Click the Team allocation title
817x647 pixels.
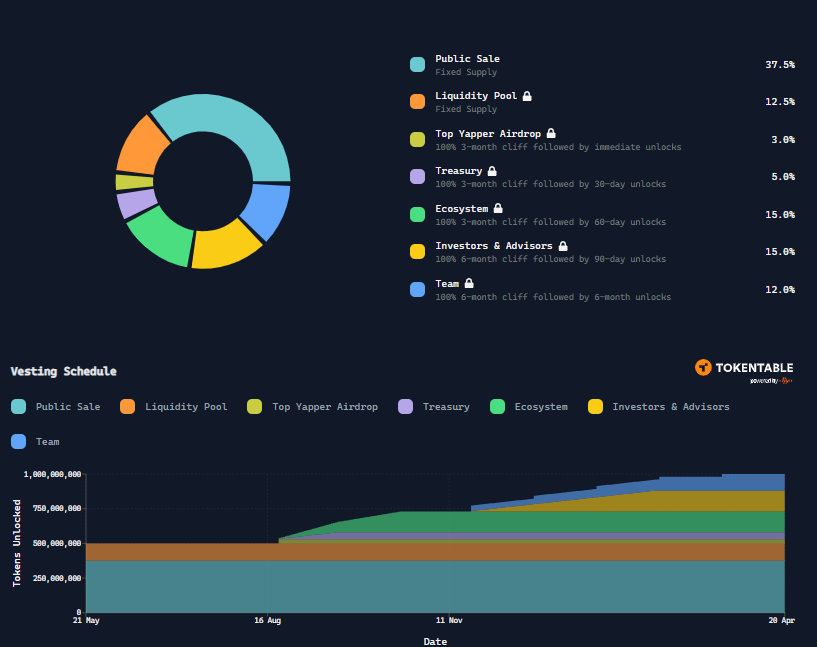447,284
